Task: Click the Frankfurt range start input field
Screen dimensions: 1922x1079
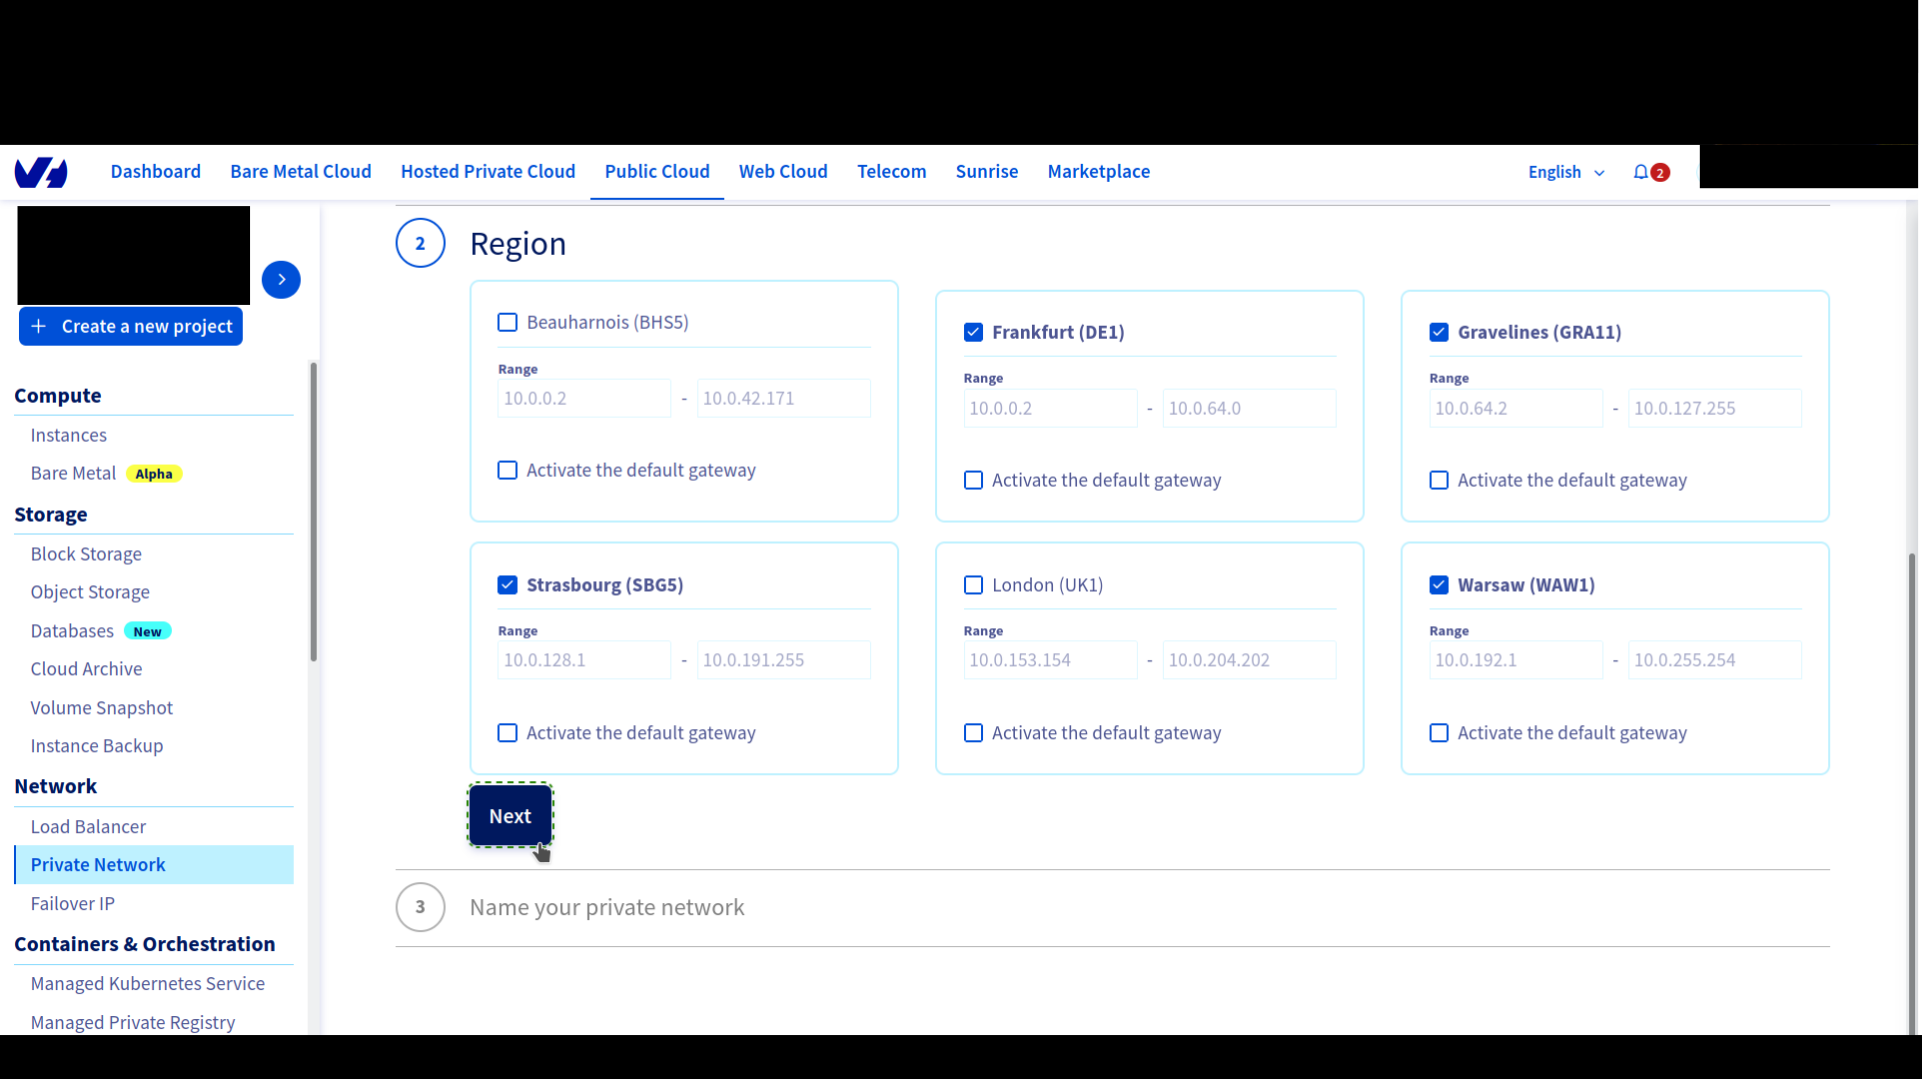Action: pos(1049,408)
